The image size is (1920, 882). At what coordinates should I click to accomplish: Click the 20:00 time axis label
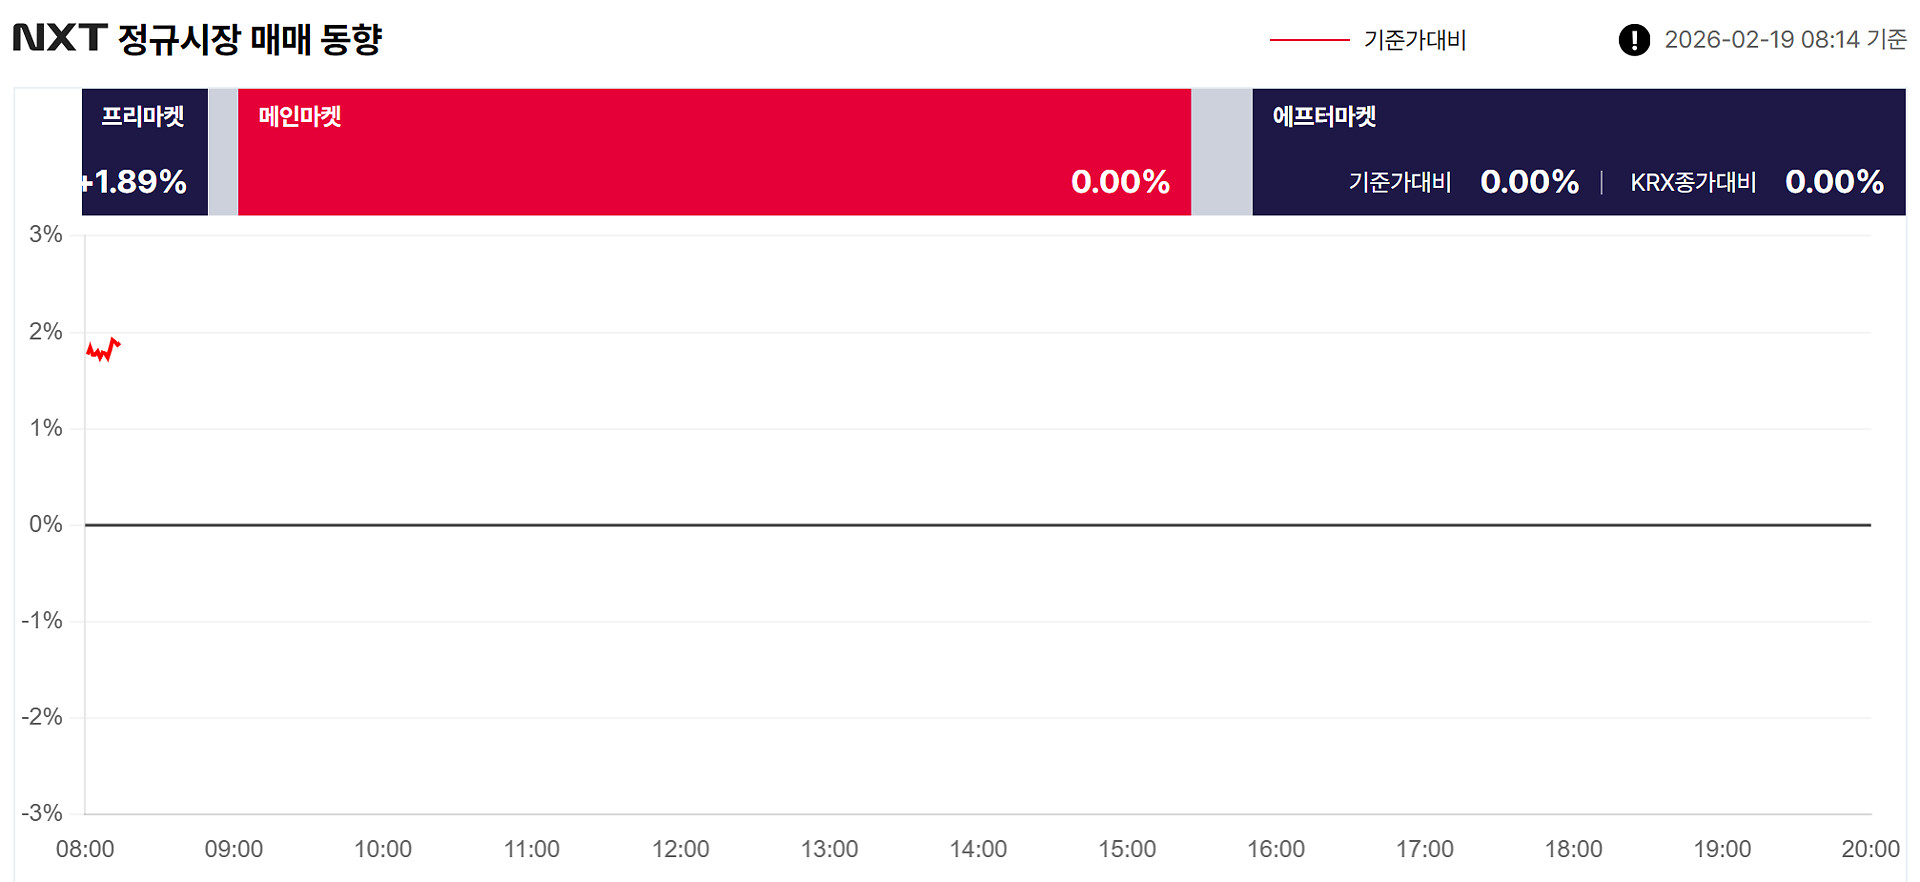coord(1870,849)
